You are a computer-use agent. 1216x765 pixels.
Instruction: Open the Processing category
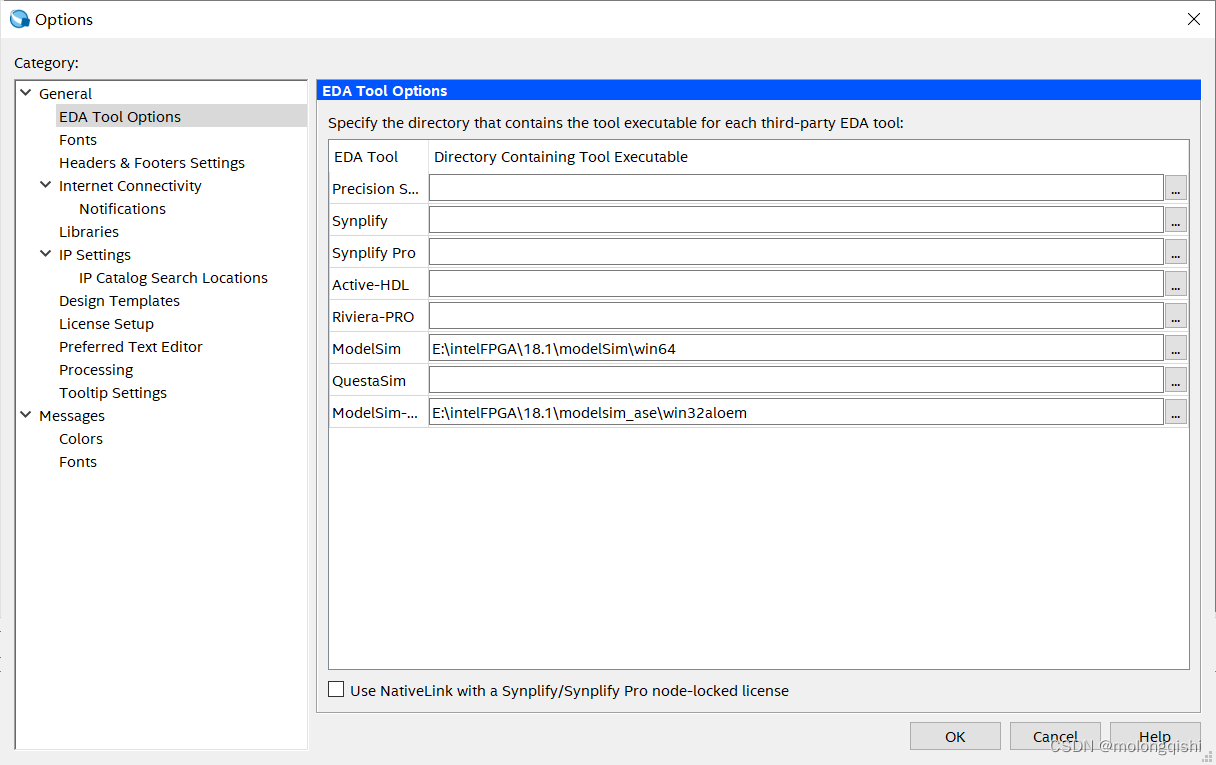[96, 369]
